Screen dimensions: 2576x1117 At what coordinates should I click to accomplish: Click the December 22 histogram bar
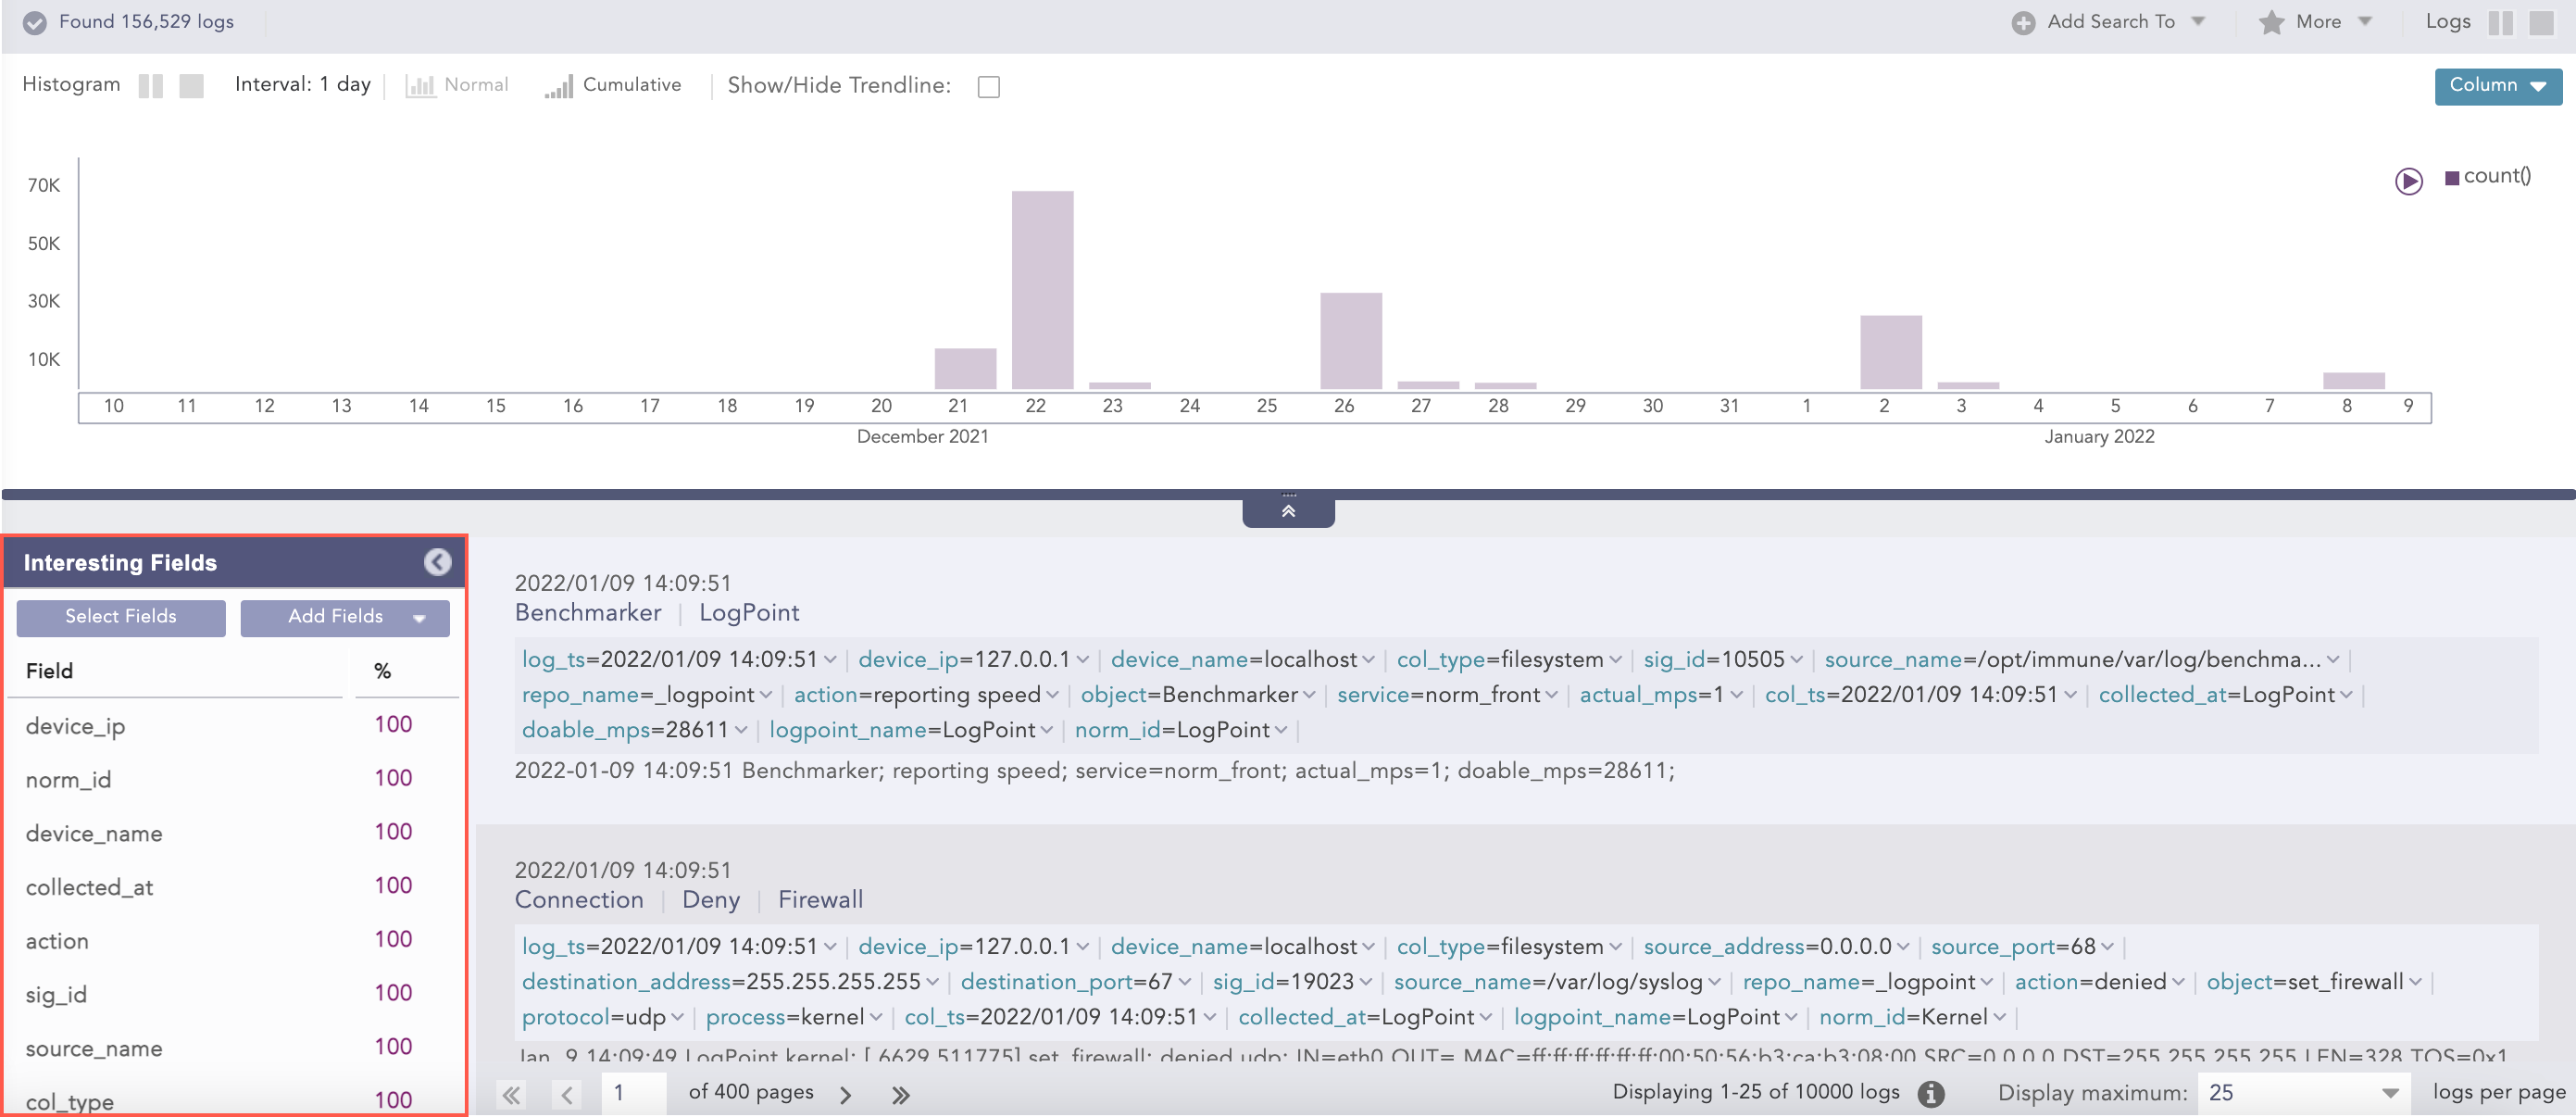click(1042, 290)
